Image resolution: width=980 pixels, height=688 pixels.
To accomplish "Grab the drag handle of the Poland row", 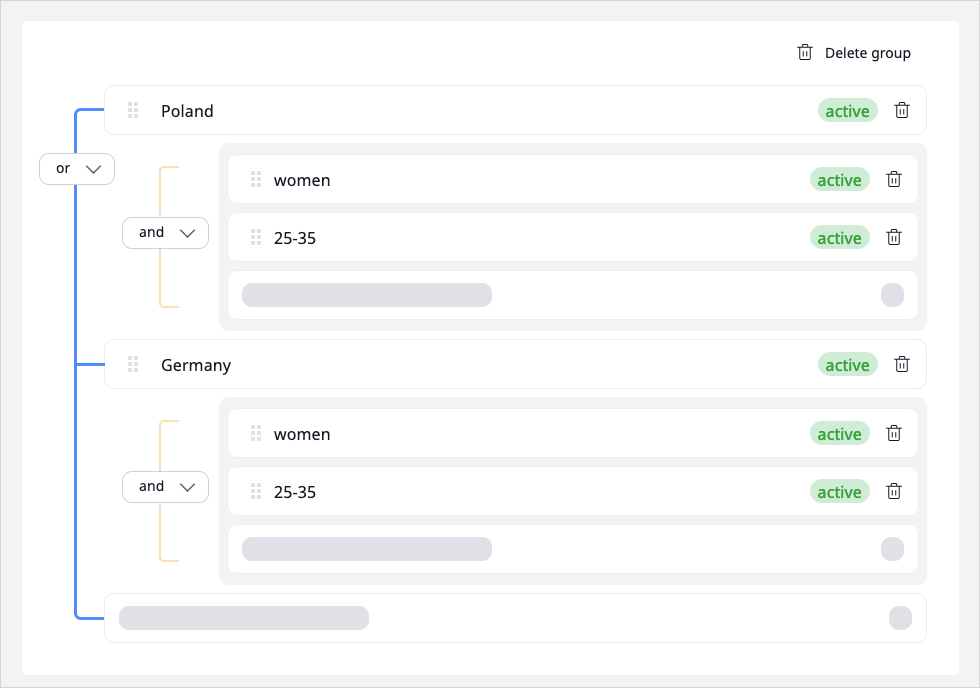I will point(133,111).
